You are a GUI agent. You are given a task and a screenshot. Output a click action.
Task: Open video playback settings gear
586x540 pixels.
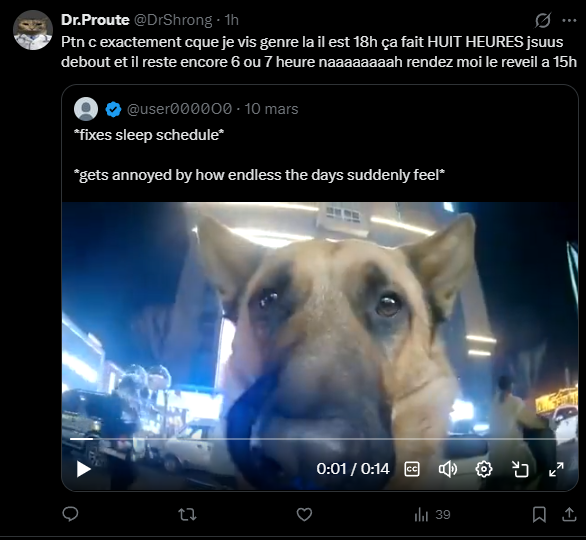point(484,469)
